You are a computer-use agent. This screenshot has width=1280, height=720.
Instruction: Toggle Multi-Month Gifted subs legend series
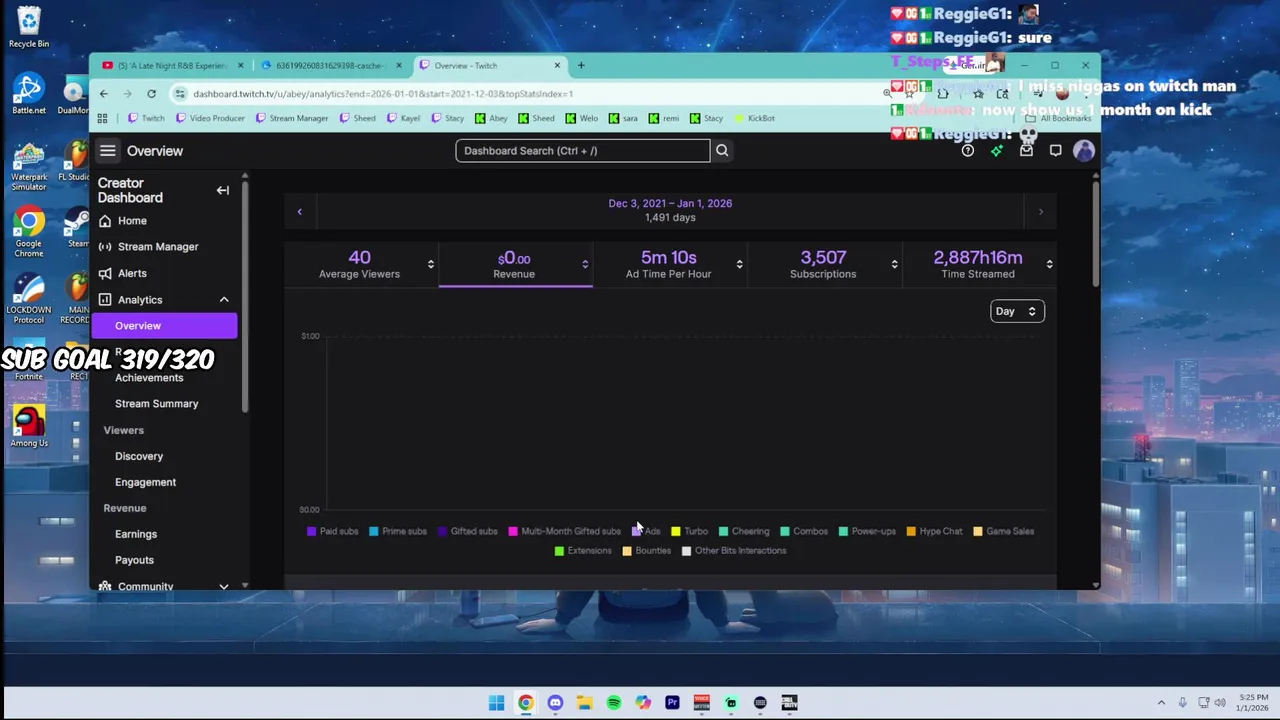565,531
